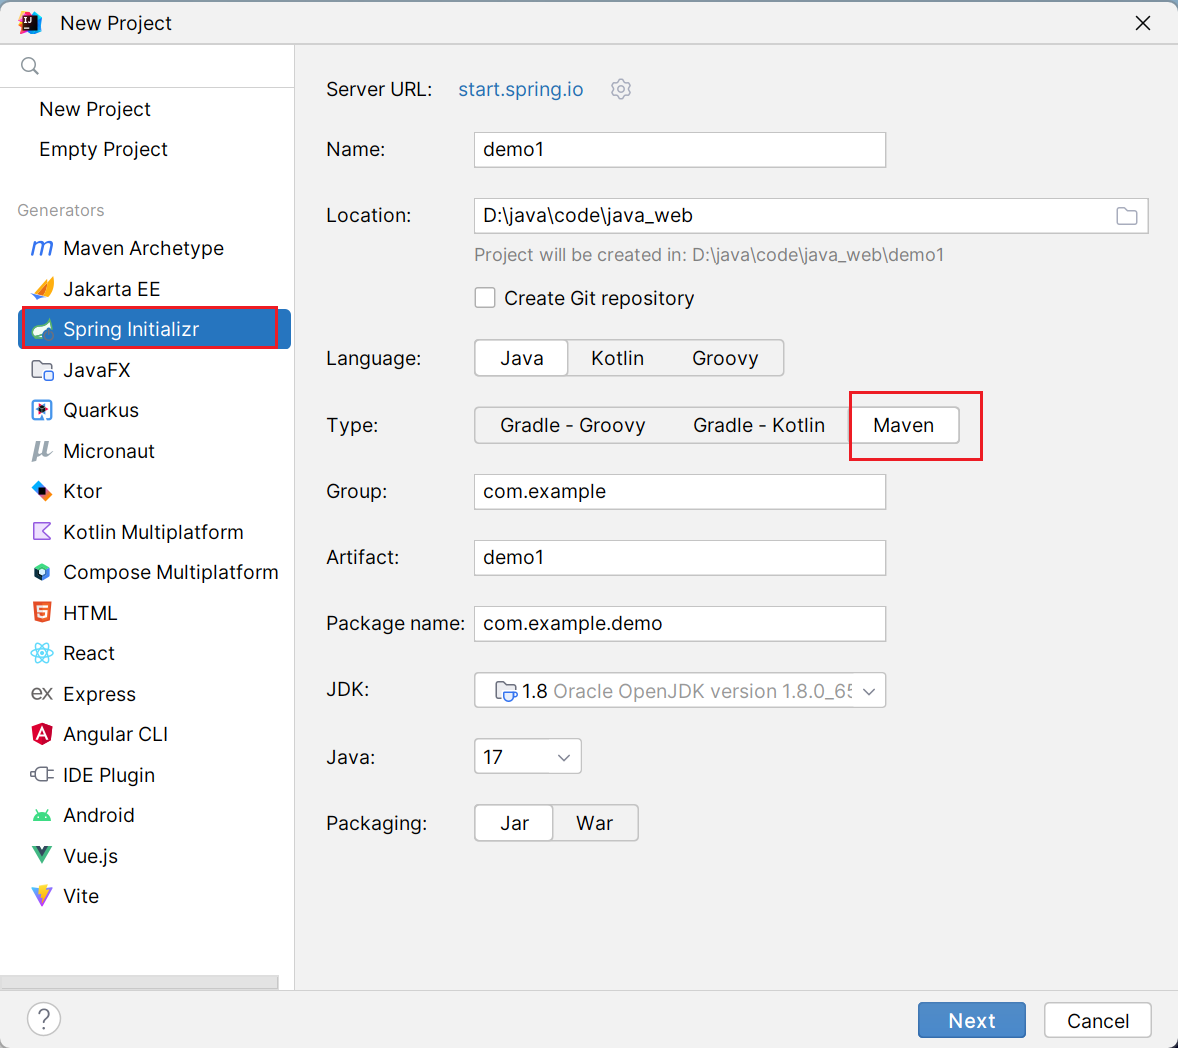Click the generator search field
The image size is (1178, 1048).
pos(147,66)
